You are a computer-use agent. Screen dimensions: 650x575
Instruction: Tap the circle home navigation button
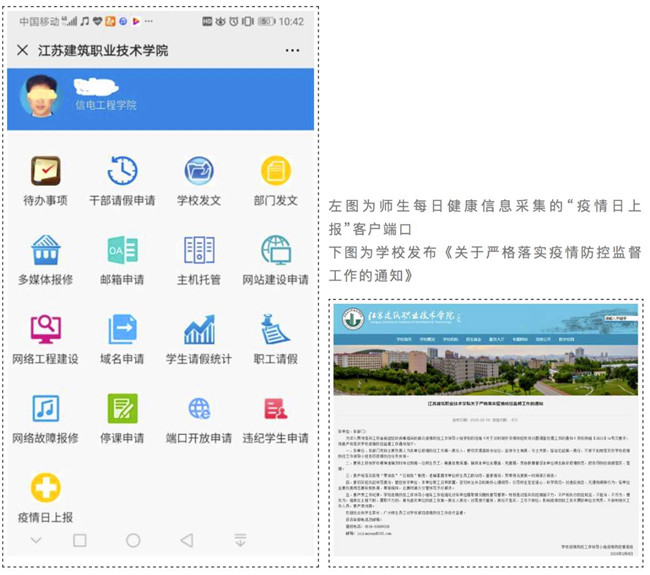coord(133,540)
